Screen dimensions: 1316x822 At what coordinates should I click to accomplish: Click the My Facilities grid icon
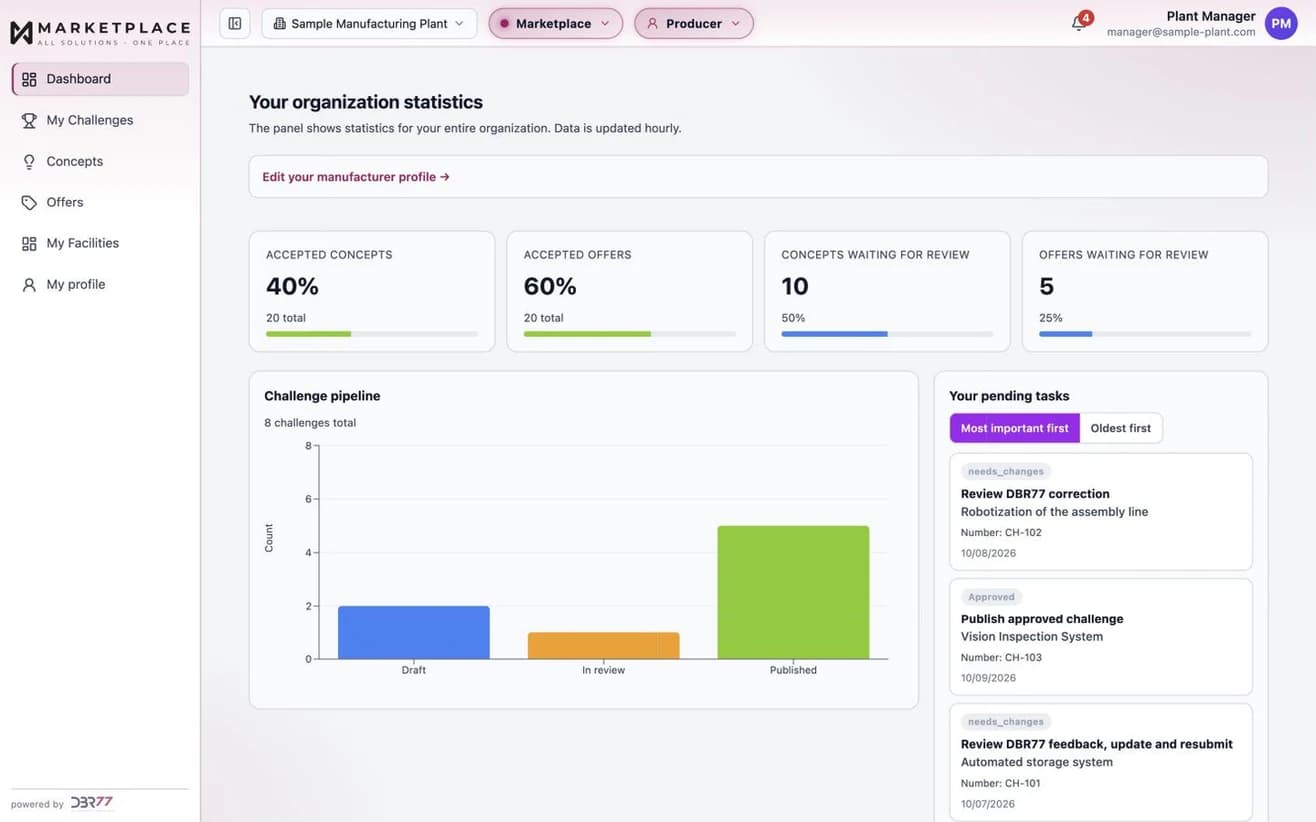point(29,243)
